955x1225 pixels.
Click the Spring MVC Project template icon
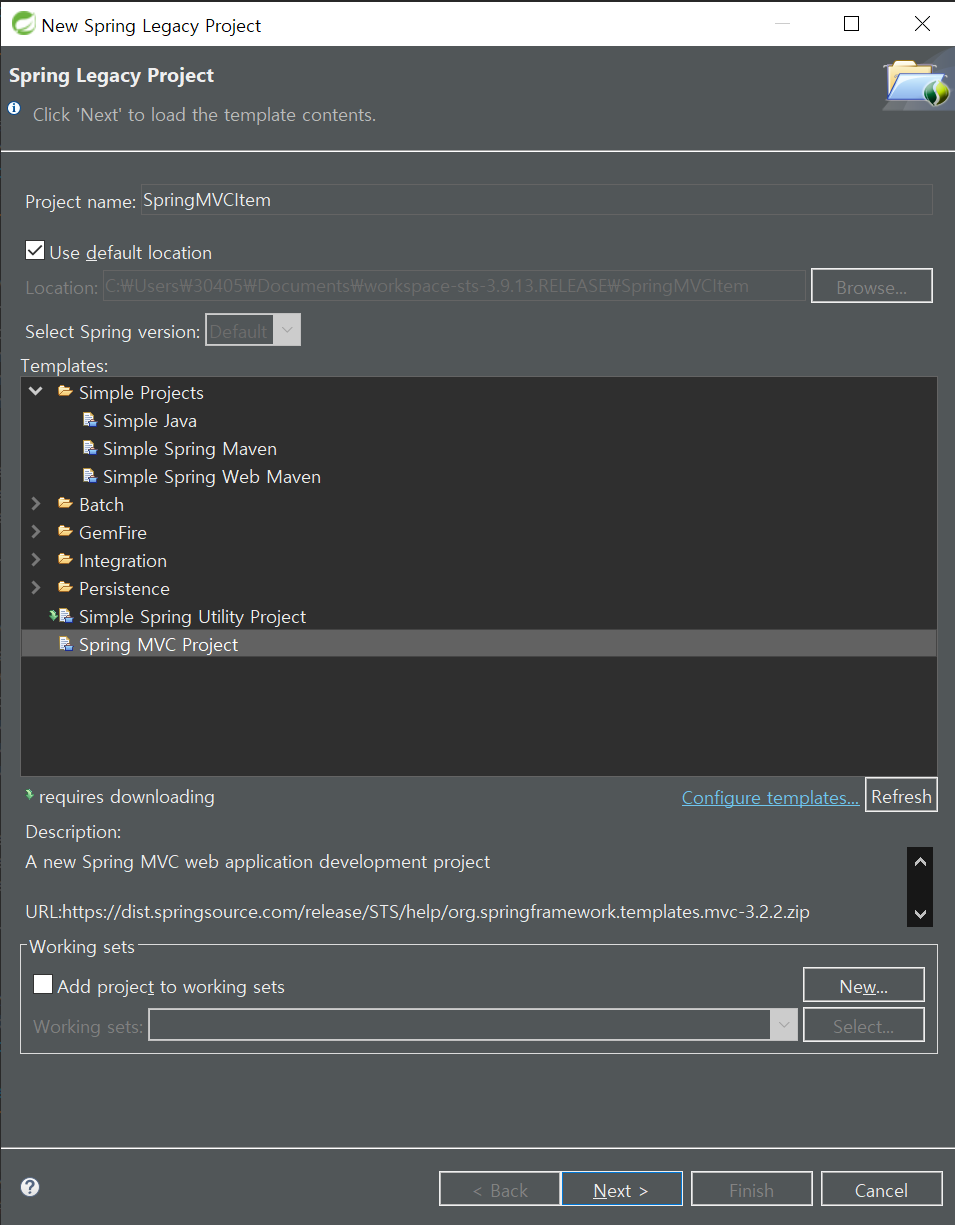click(x=66, y=644)
